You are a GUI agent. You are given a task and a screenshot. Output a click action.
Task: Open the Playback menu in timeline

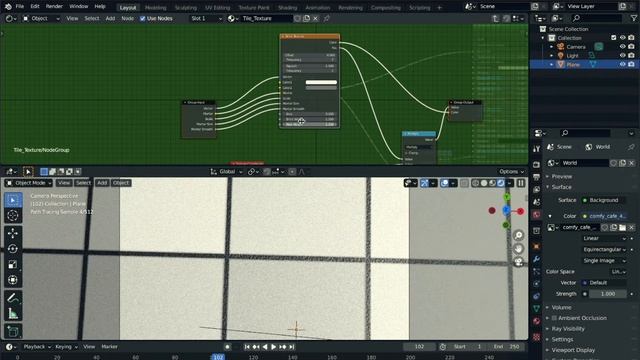37,347
